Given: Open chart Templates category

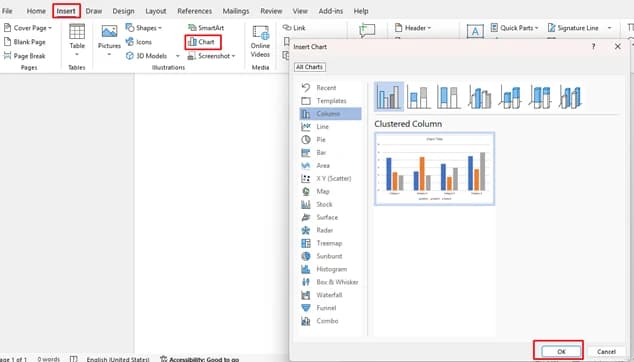Looking at the screenshot, I should click(330, 101).
